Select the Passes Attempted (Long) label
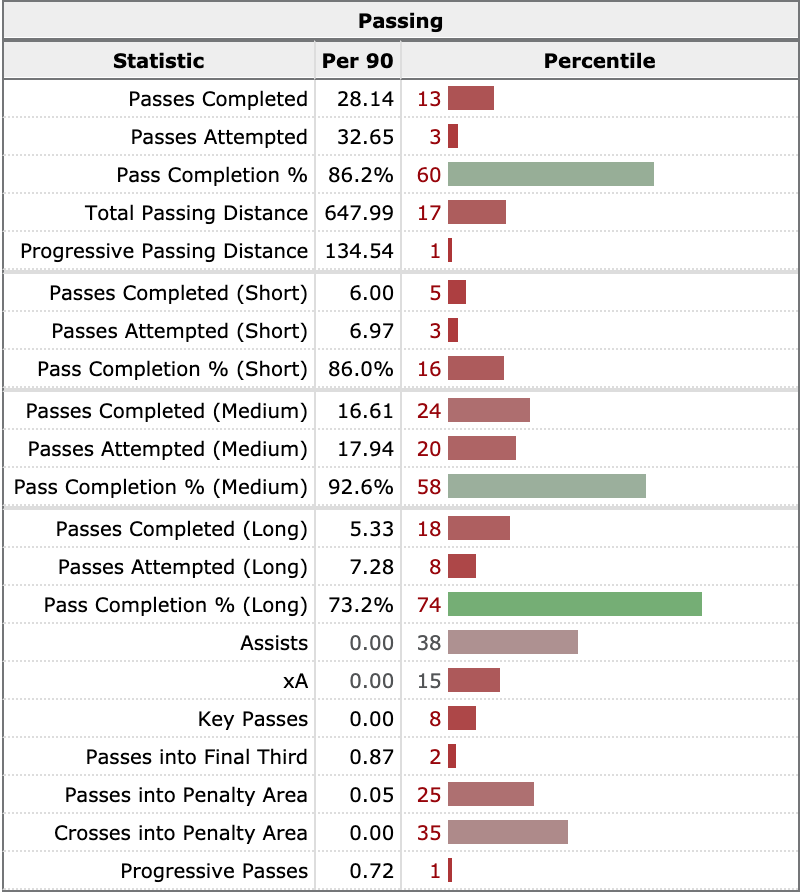 [182, 567]
